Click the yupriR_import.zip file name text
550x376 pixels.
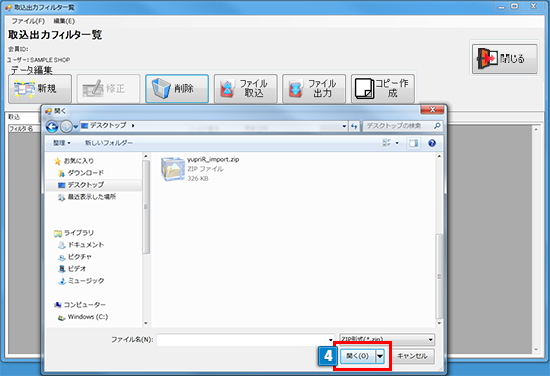point(213,160)
